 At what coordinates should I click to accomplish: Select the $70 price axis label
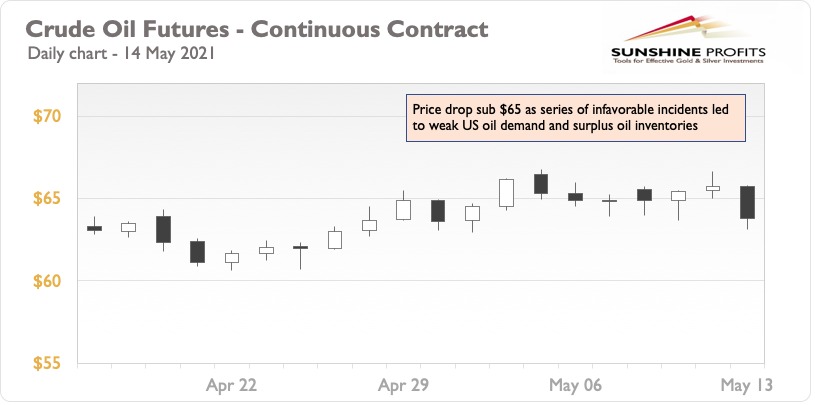(47, 116)
